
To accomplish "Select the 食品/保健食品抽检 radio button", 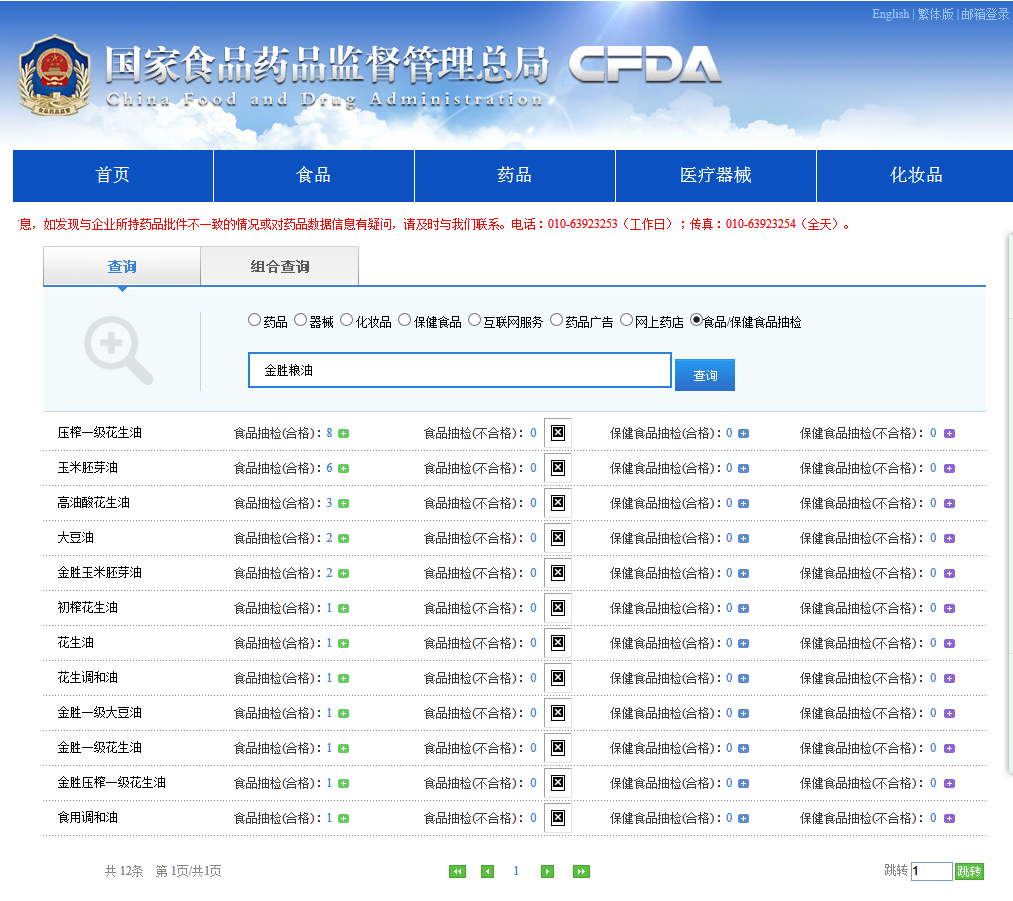I will 696,320.
